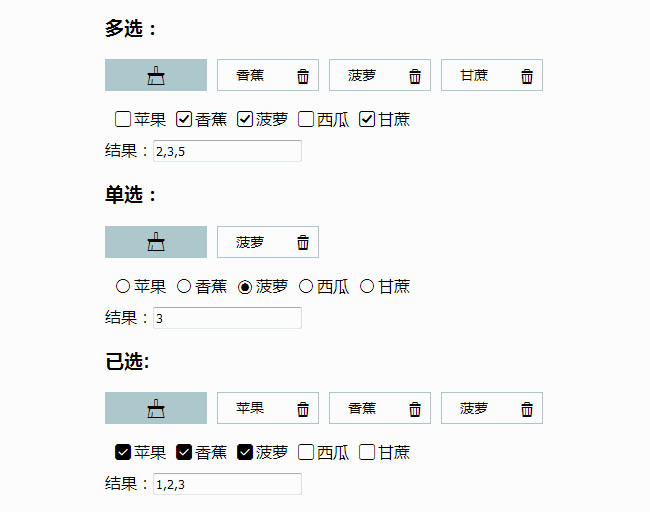The image size is (650, 512).
Task: Delete 菠萝 tag in 已选 section via trash icon
Action: [527, 408]
